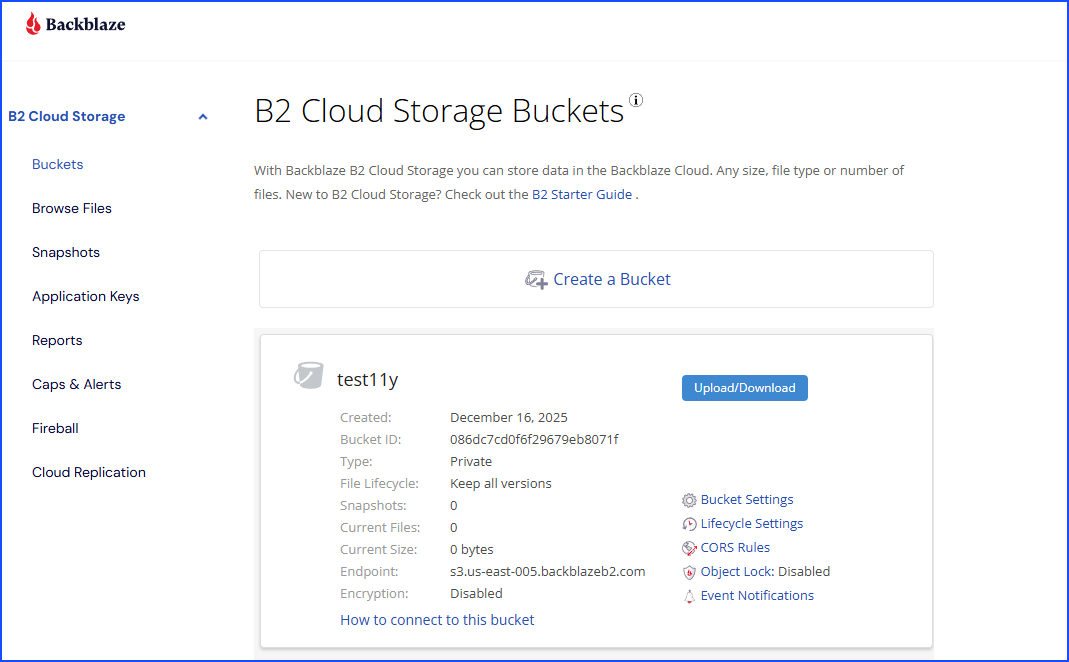Open Browse Files in sidebar
1069x662 pixels.
[x=72, y=208]
